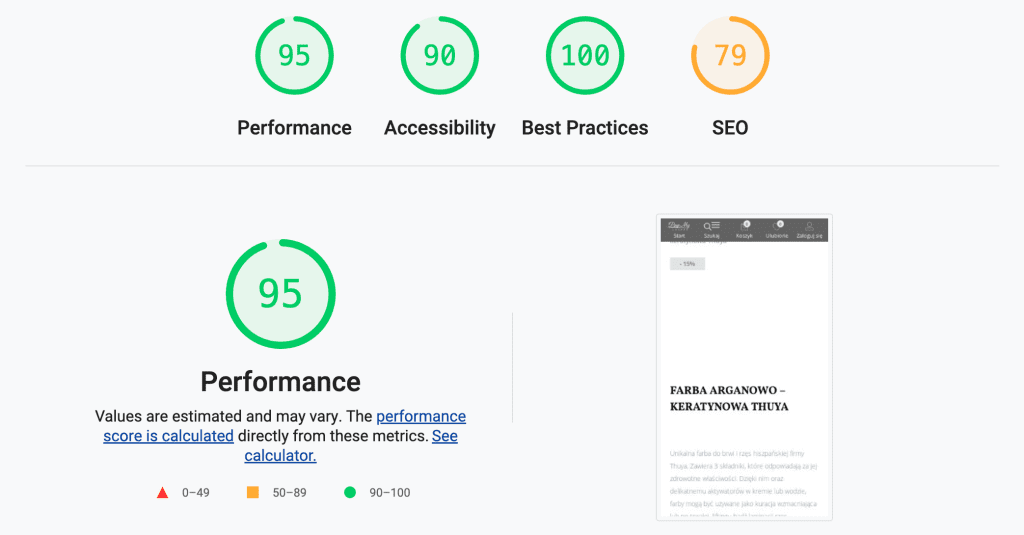Viewport: 1024px width, 535px height.
Task: Click the mobile page screenshot thumbnail
Action: [x=744, y=368]
